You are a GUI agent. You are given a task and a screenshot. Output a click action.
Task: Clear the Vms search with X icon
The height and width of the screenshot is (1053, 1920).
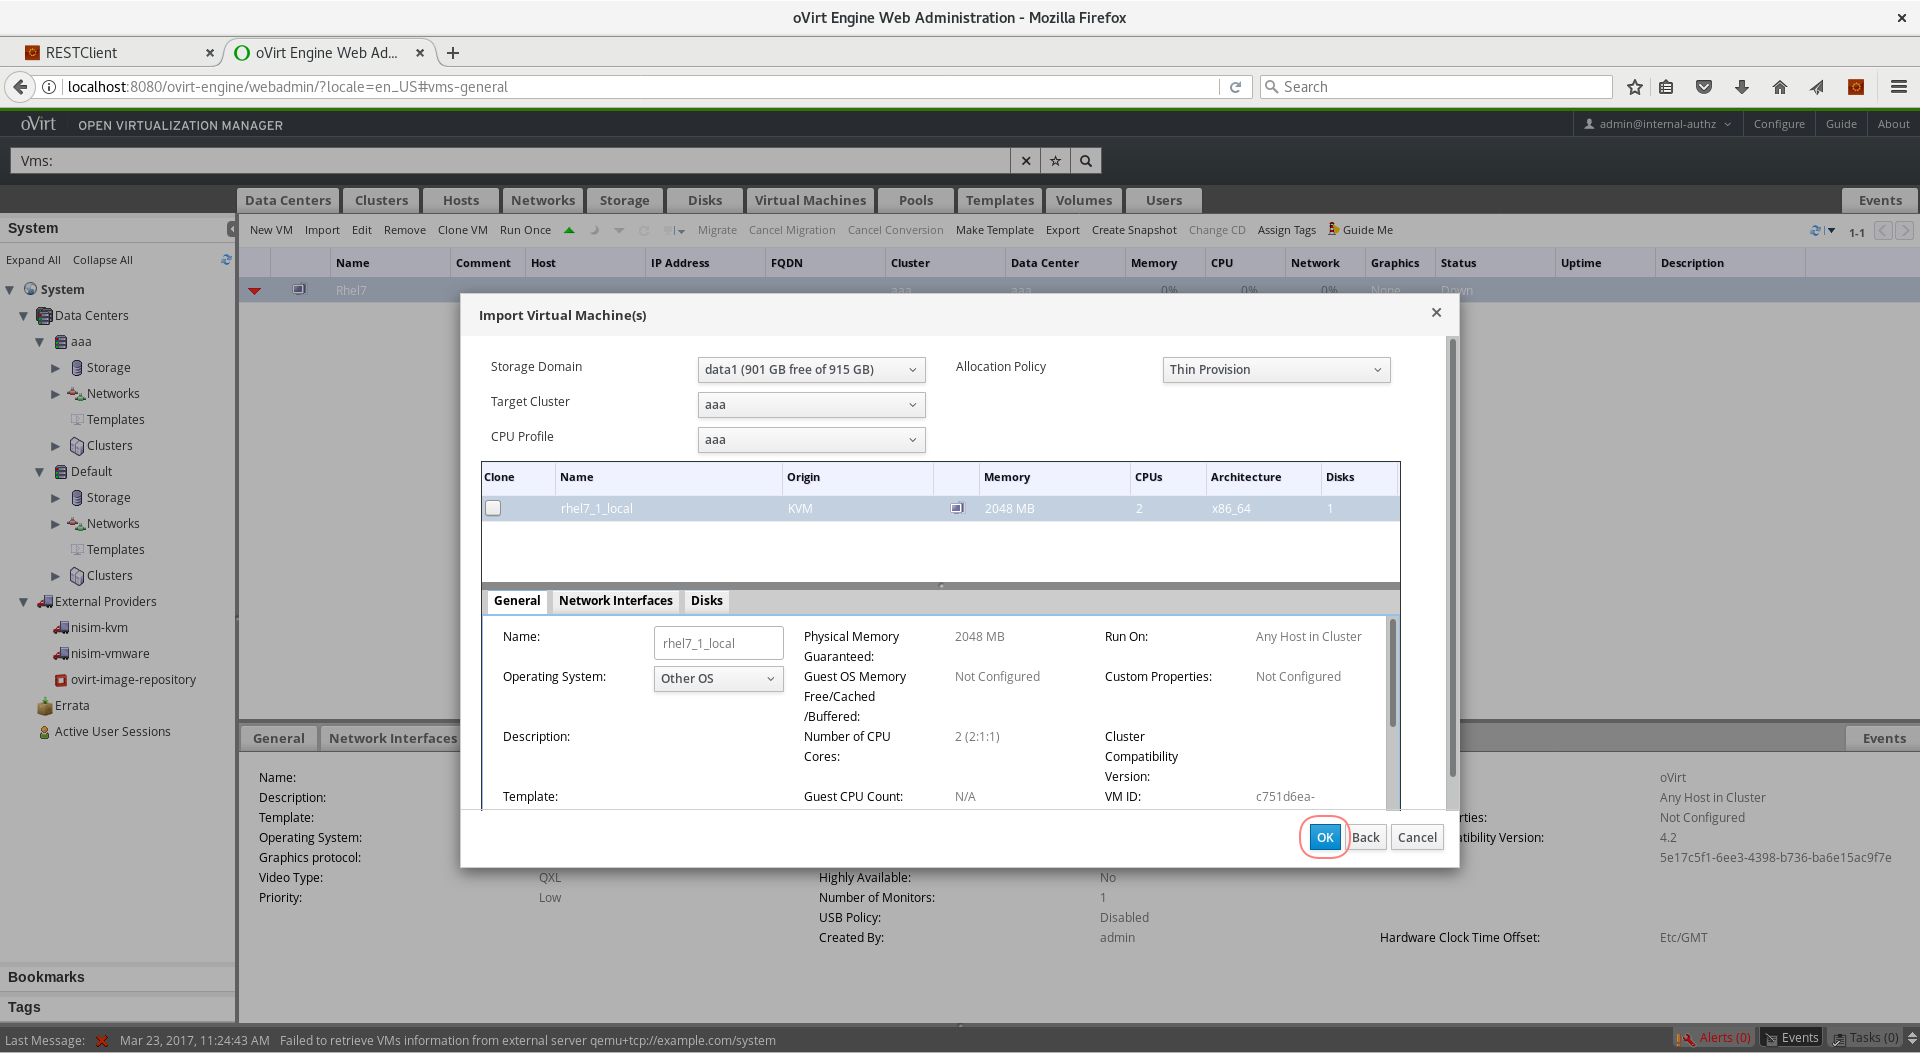pos(1025,161)
